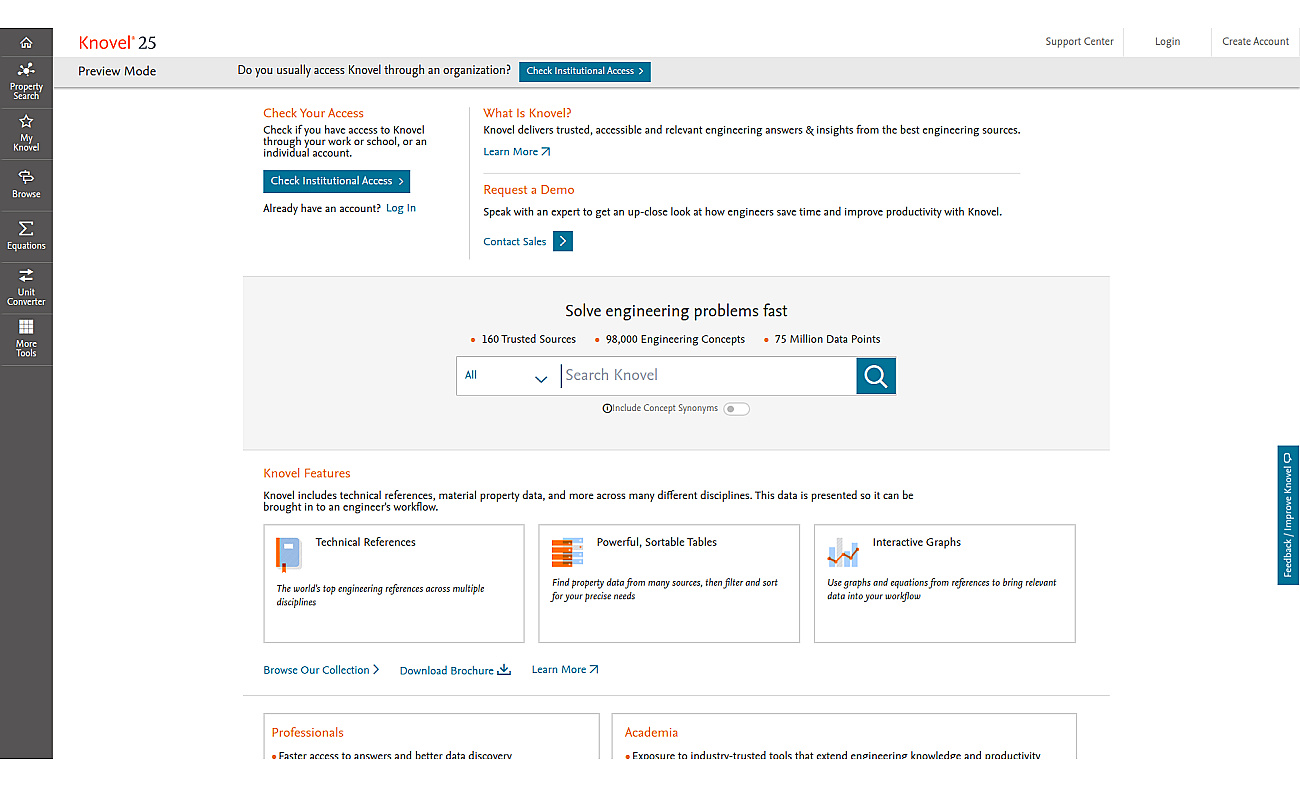Click the Academia heading
The height and width of the screenshot is (788, 1300).
coord(651,732)
